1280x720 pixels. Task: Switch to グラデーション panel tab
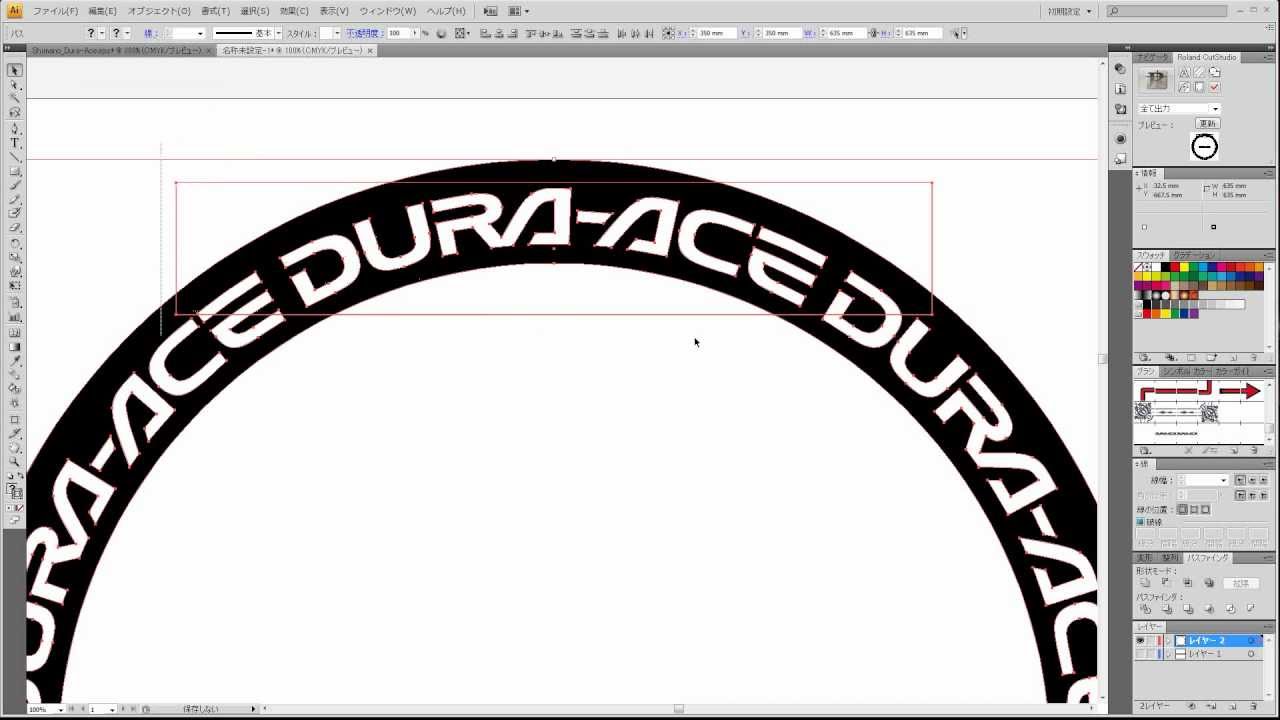1193,255
